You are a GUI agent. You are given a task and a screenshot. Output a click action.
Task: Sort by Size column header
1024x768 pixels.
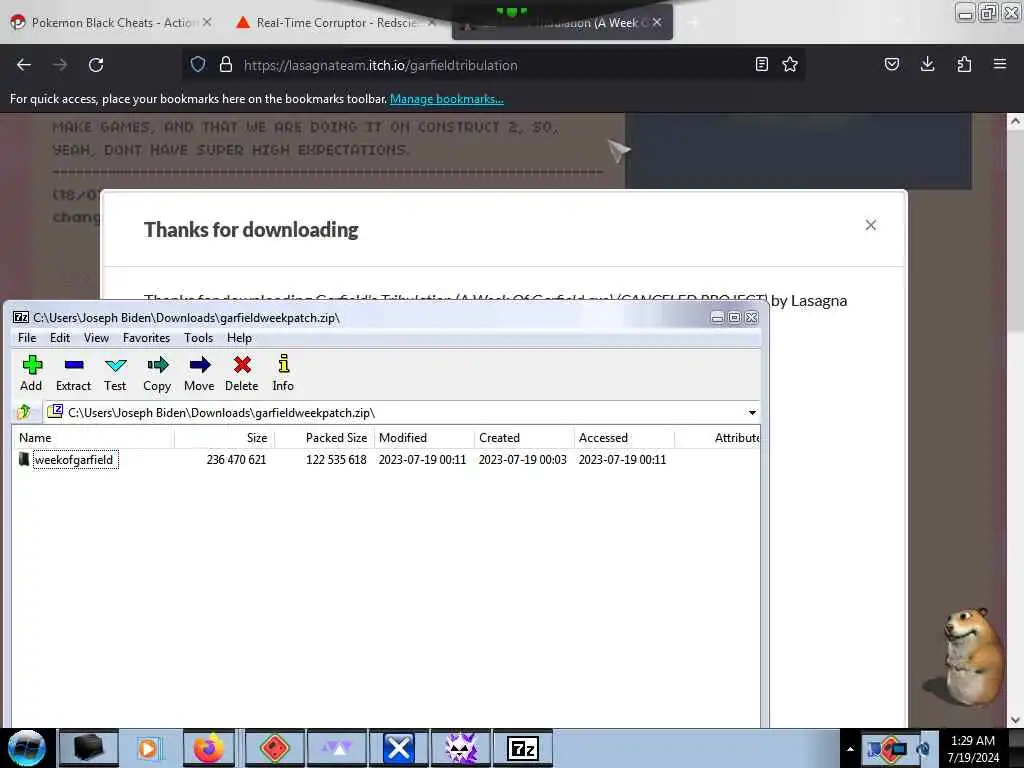click(224, 438)
